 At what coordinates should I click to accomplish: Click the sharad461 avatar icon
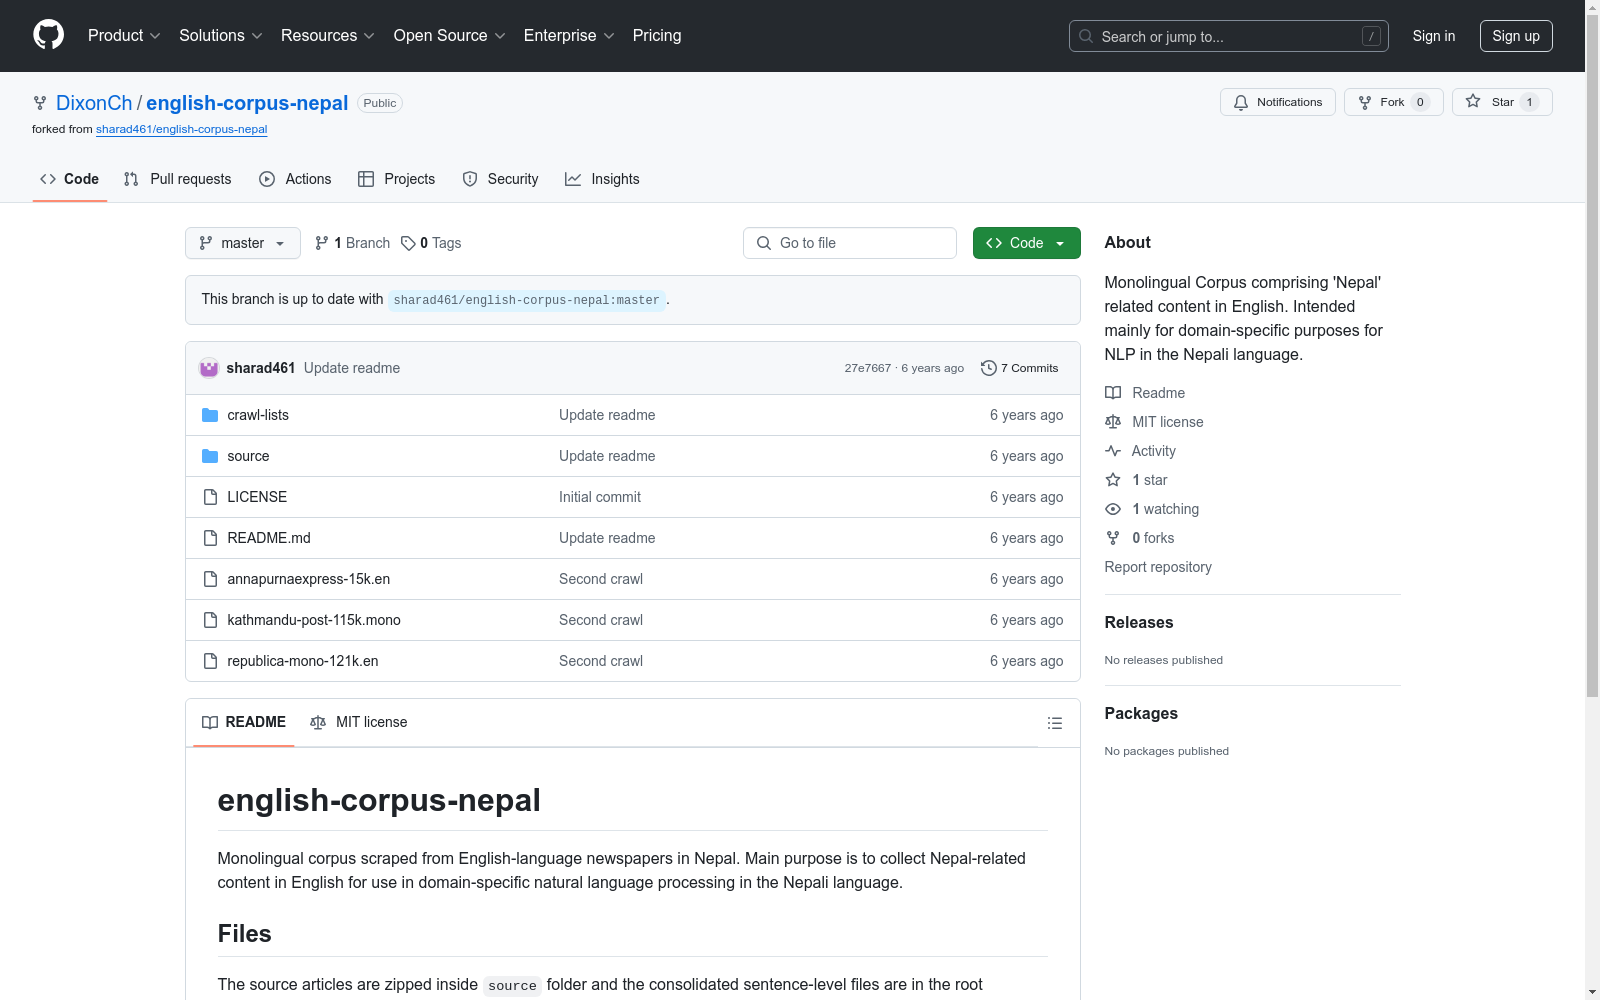209,368
